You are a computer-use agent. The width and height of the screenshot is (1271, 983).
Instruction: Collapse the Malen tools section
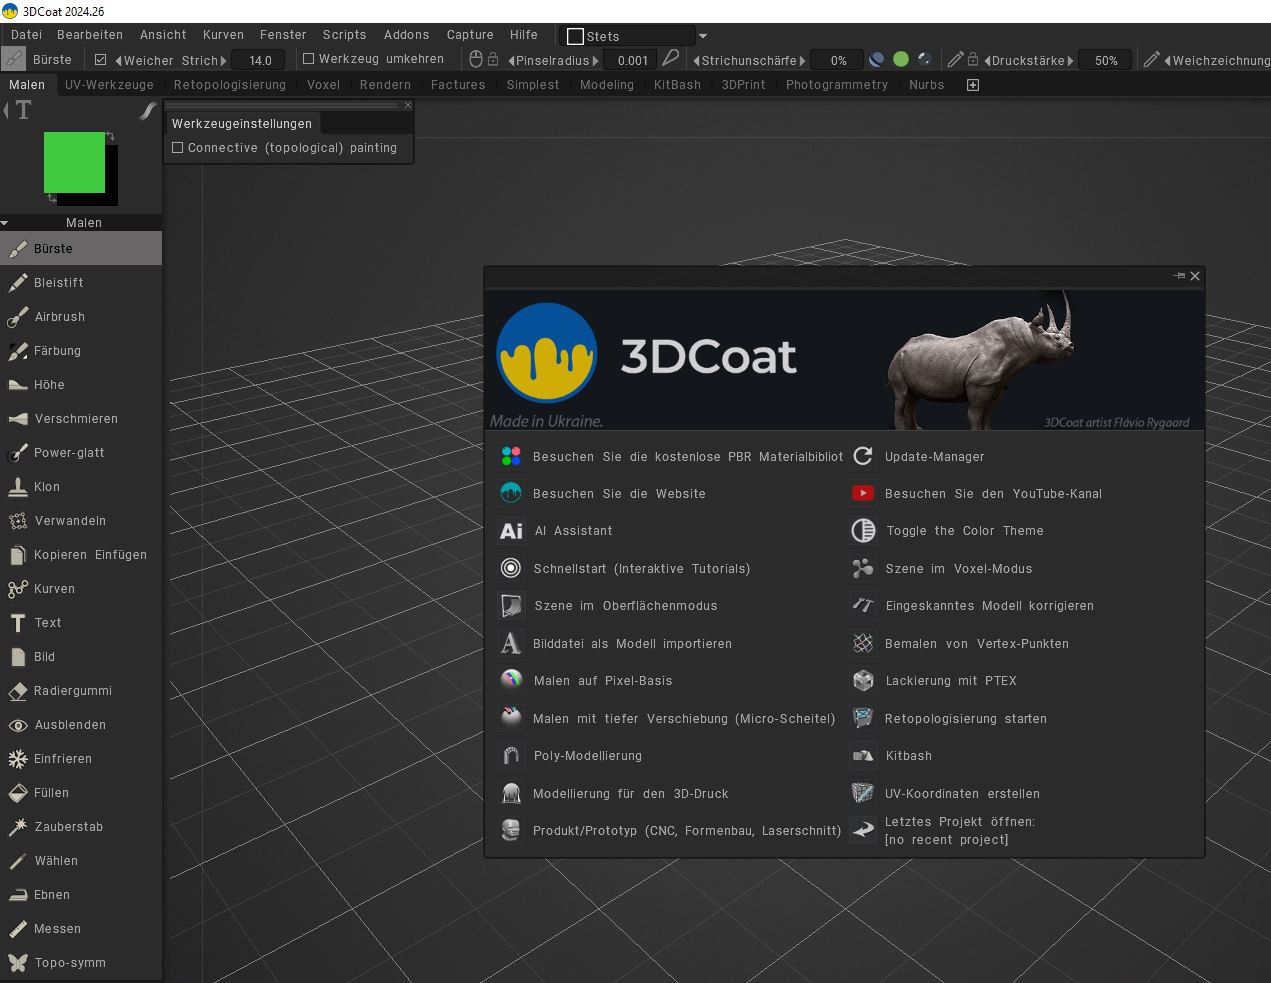[x=5, y=223]
